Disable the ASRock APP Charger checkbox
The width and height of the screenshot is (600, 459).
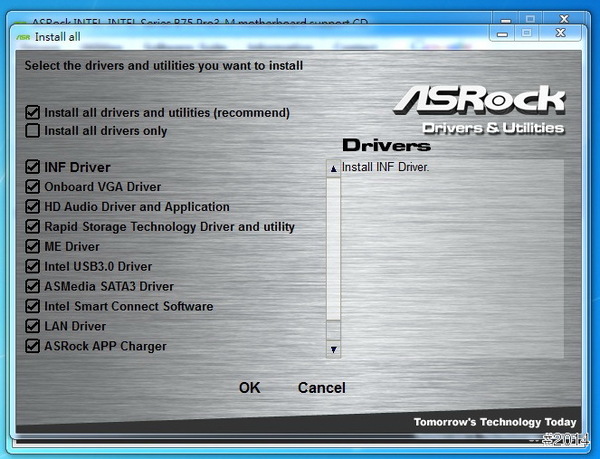pyautogui.click(x=34, y=347)
